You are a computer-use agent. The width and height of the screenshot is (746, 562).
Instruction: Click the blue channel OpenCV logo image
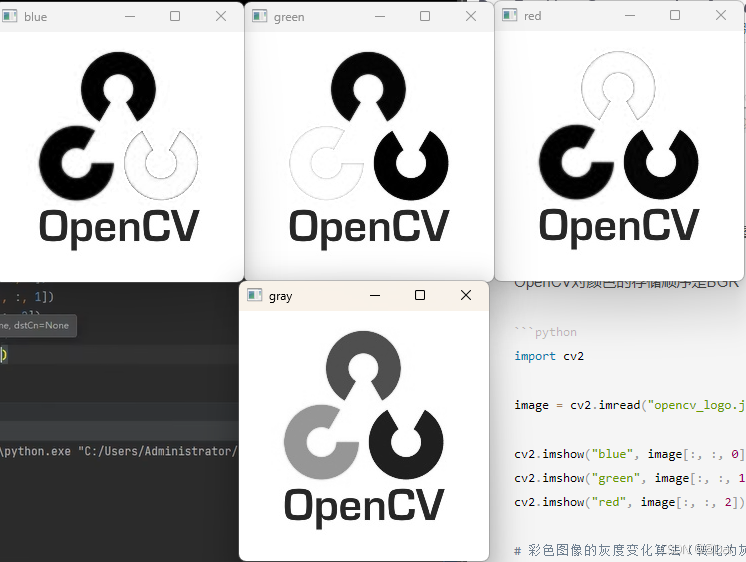click(x=118, y=150)
